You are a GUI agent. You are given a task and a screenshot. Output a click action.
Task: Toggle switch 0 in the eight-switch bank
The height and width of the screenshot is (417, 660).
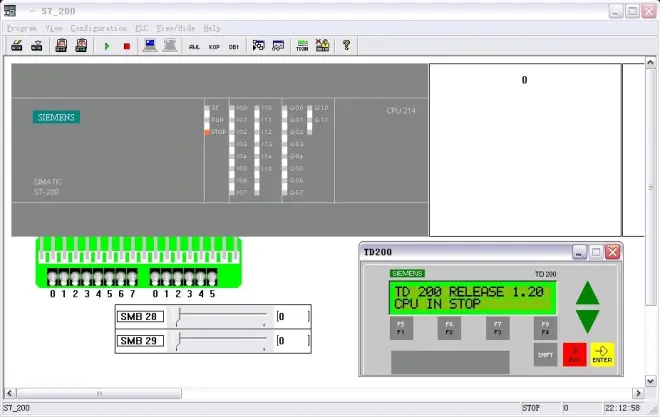(x=52, y=277)
